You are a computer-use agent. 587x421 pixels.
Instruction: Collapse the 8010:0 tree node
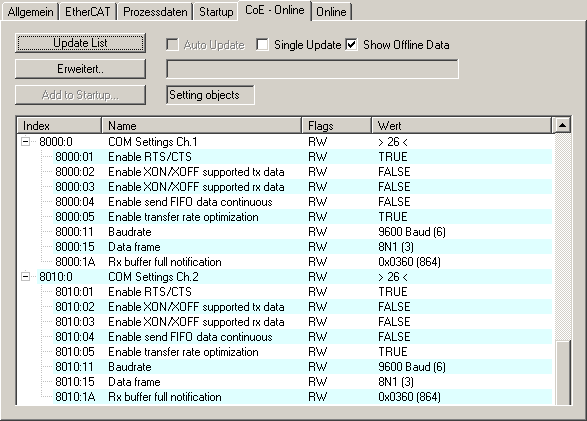(x=25, y=277)
